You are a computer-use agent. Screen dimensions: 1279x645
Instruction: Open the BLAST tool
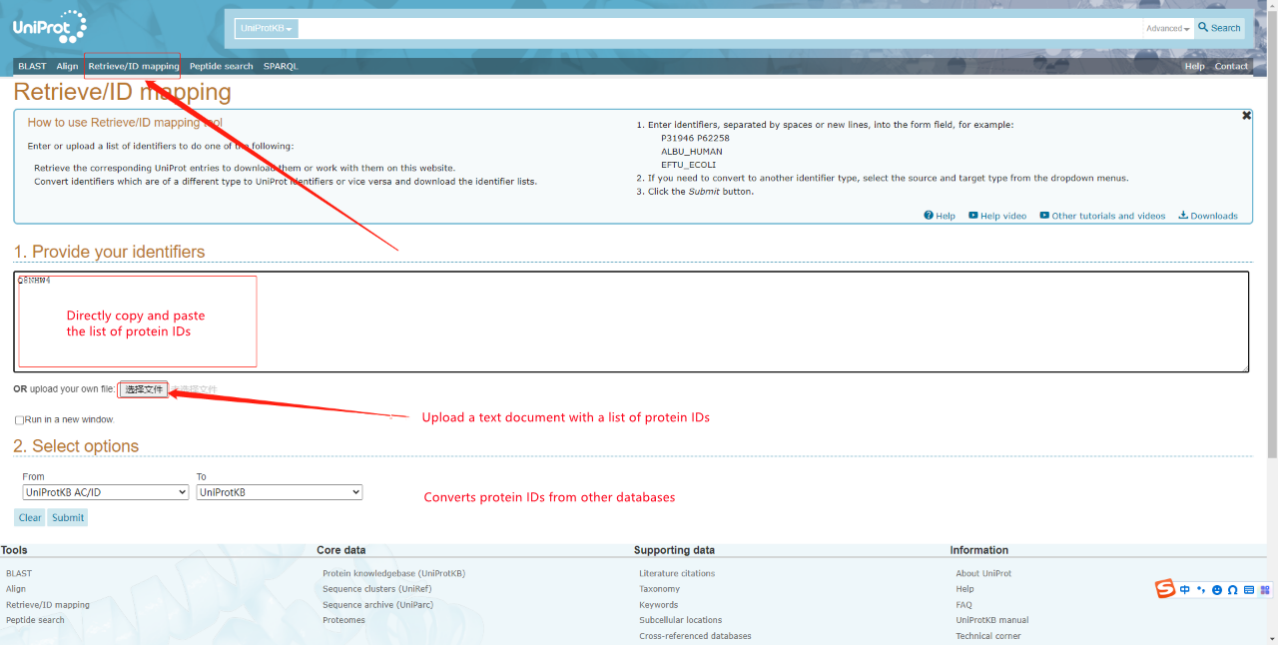32,66
